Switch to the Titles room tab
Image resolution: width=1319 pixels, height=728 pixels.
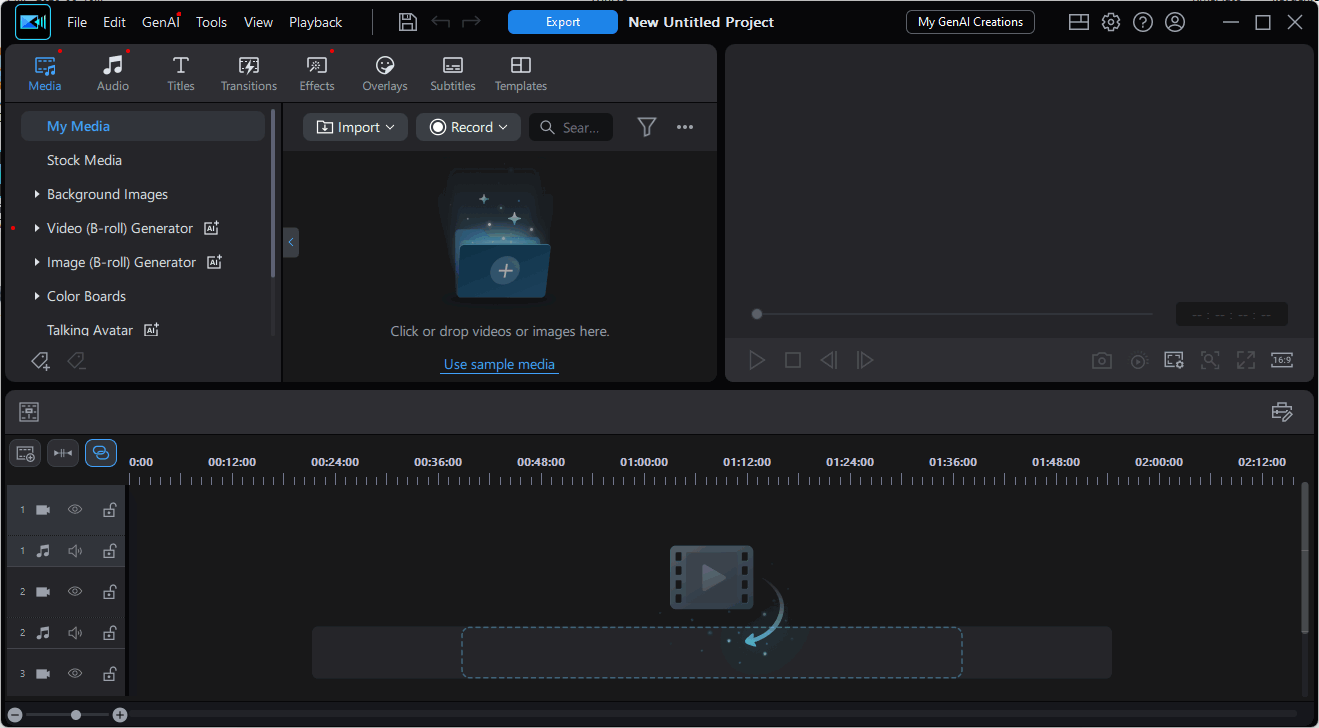point(181,73)
